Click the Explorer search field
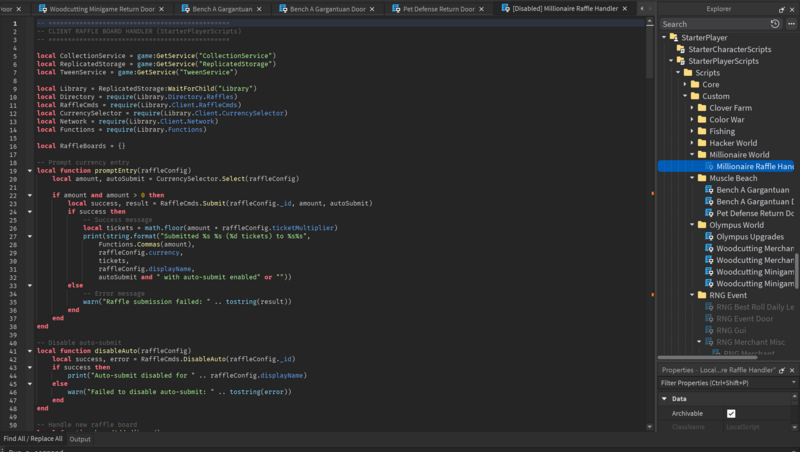Image resolution: width=800 pixels, height=452 pixels. 712,23
